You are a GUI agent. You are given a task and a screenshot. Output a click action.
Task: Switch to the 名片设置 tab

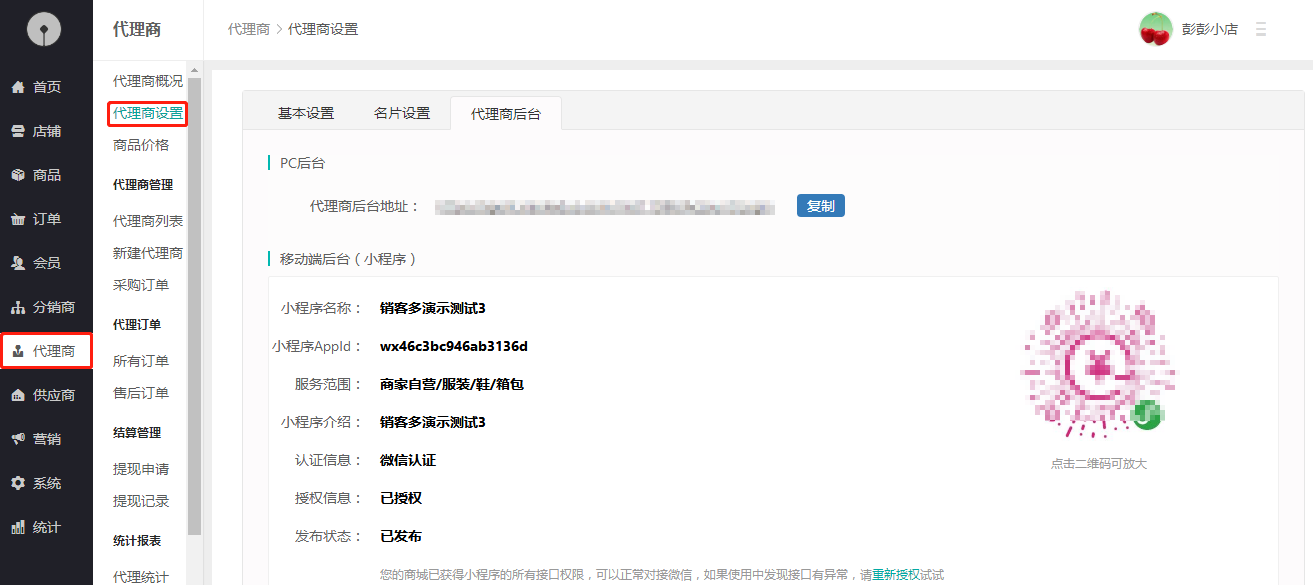402,114
